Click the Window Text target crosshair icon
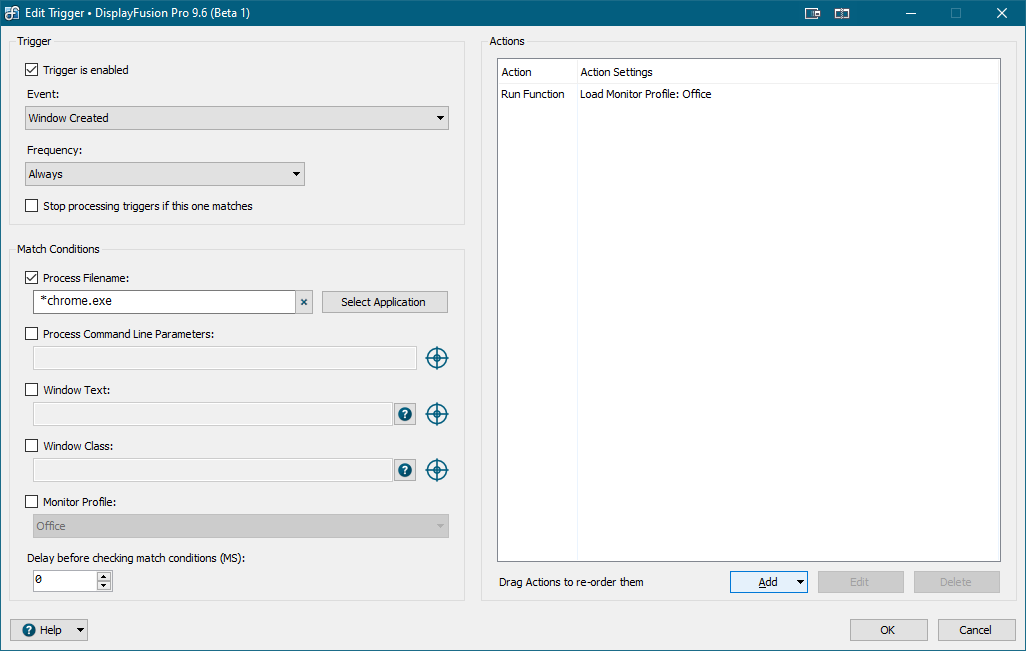This screenshot has width=1026, height=651. [x=436, y=414]
